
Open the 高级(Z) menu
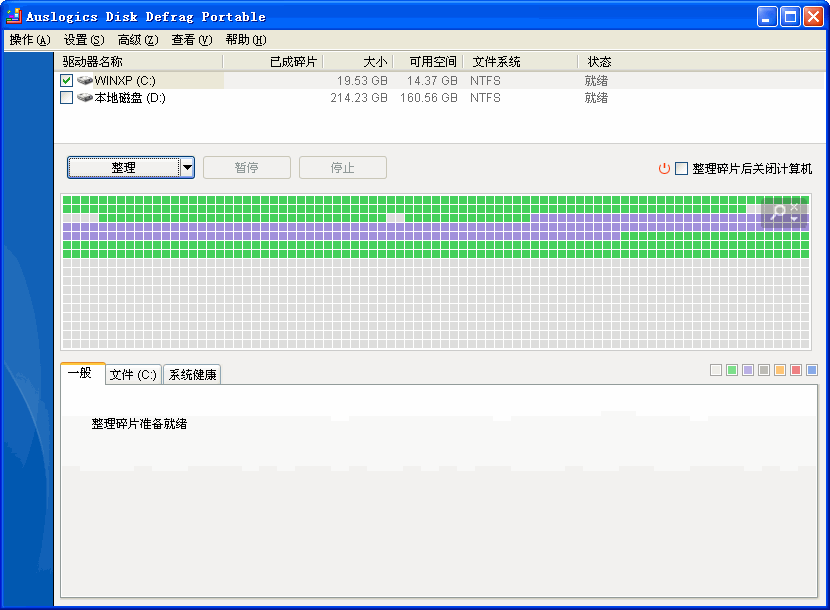click(x=137, y=40)
